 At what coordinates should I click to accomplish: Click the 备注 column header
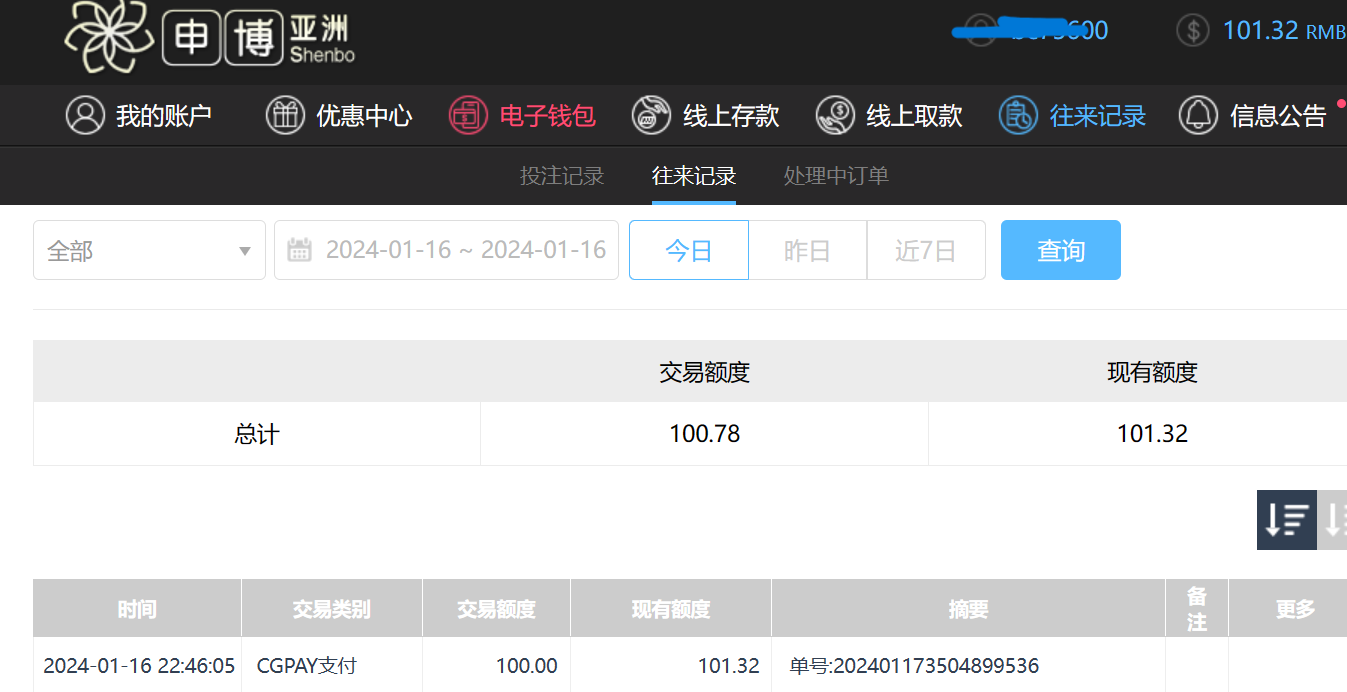(x=1197, y=609)
